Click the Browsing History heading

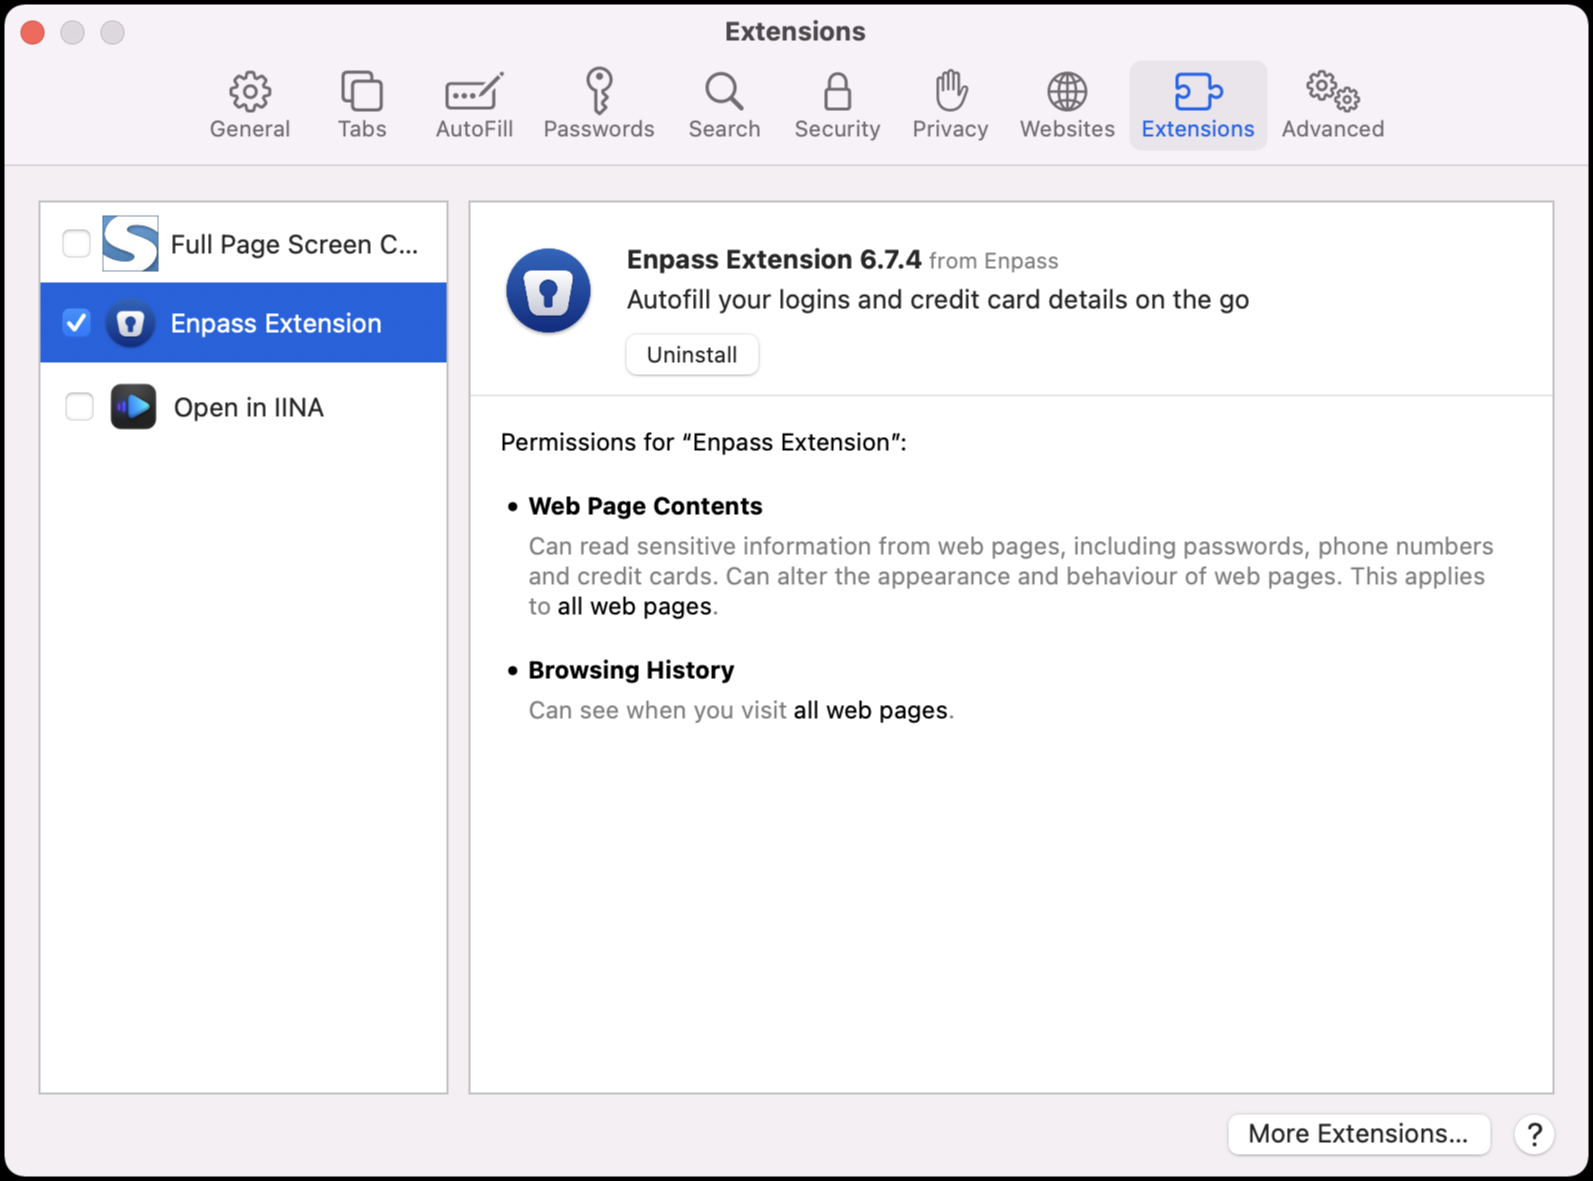tap(631, 670)
